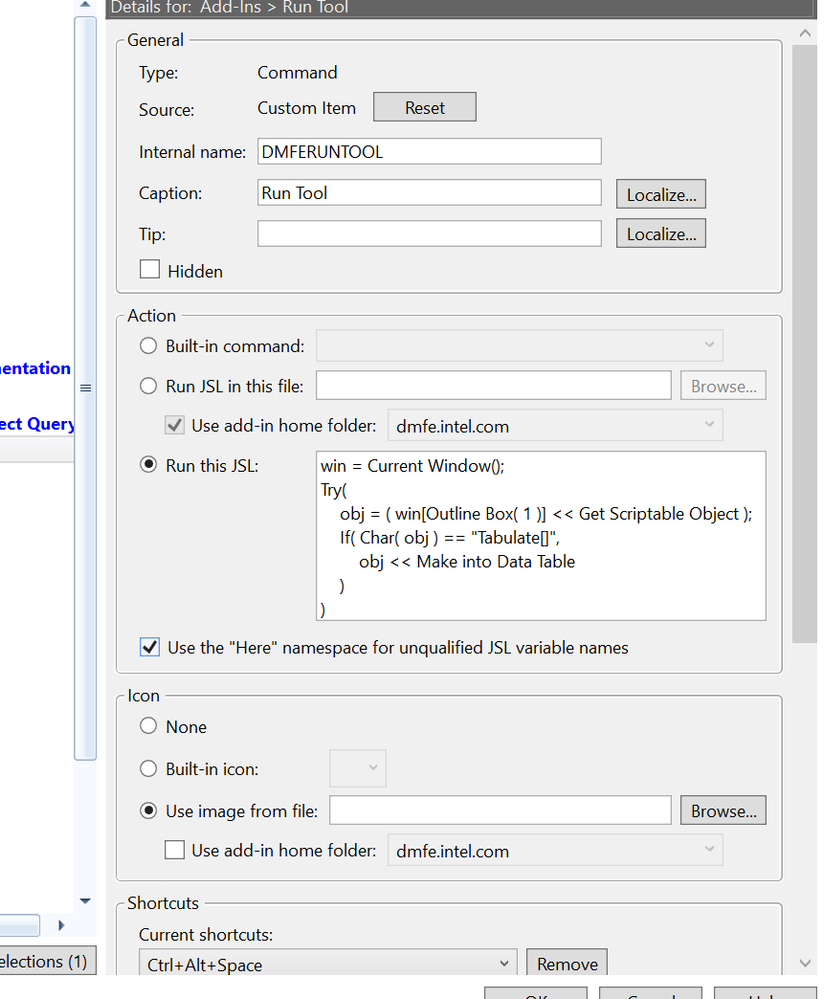Open Localize for the Caption

(x=660, y=194)
